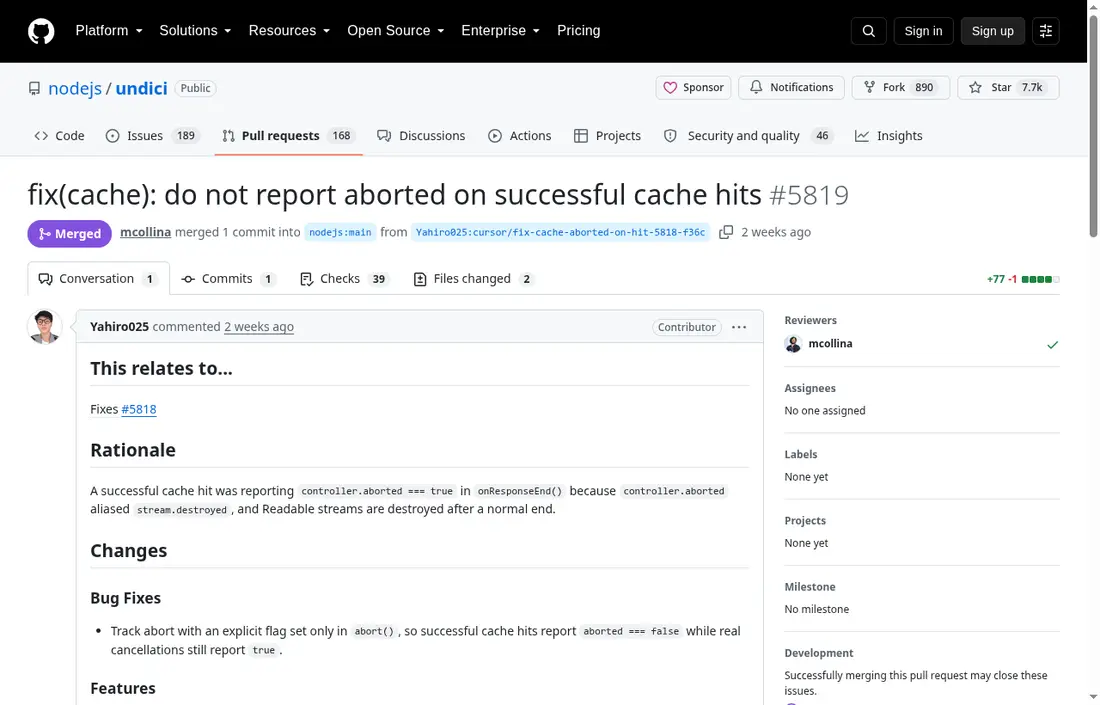1100x705 pixels.
Task: Click the Sponsor heart button
Action: pos(693,88)
